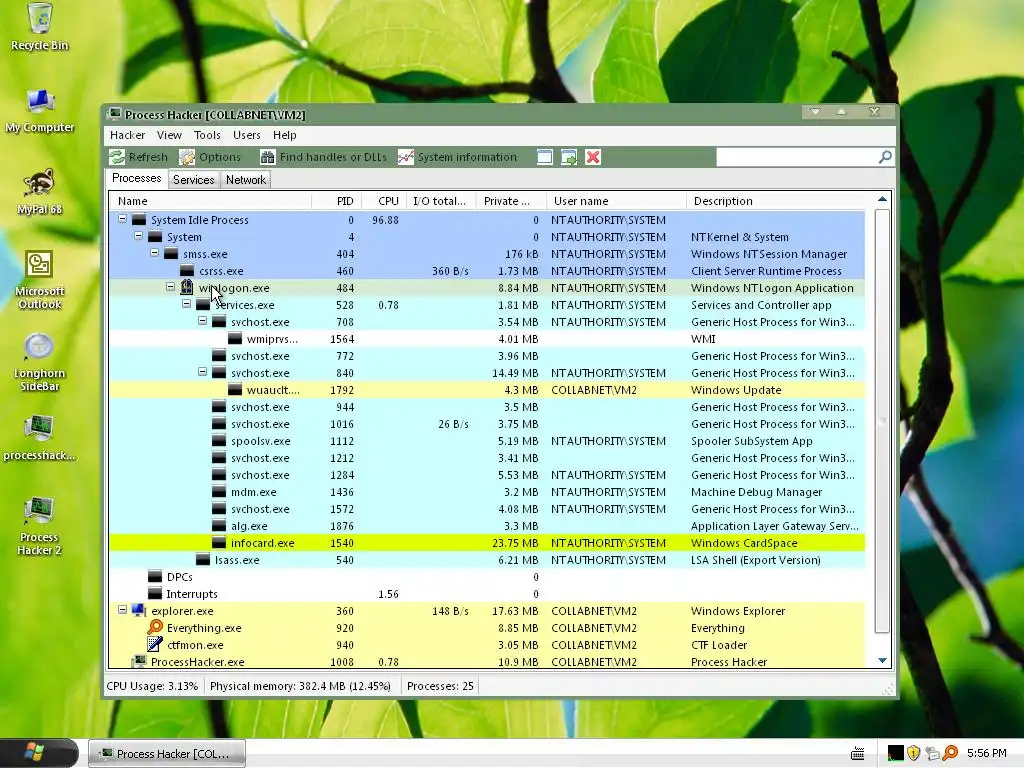
Task: Sort by User name column header
Action: [616, 201]
